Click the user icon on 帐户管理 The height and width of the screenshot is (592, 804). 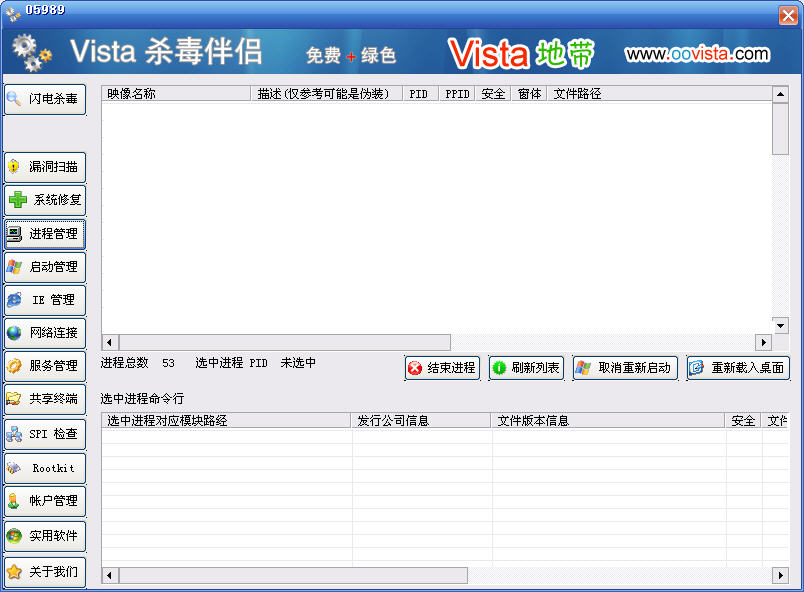click(x=14, y=501)
